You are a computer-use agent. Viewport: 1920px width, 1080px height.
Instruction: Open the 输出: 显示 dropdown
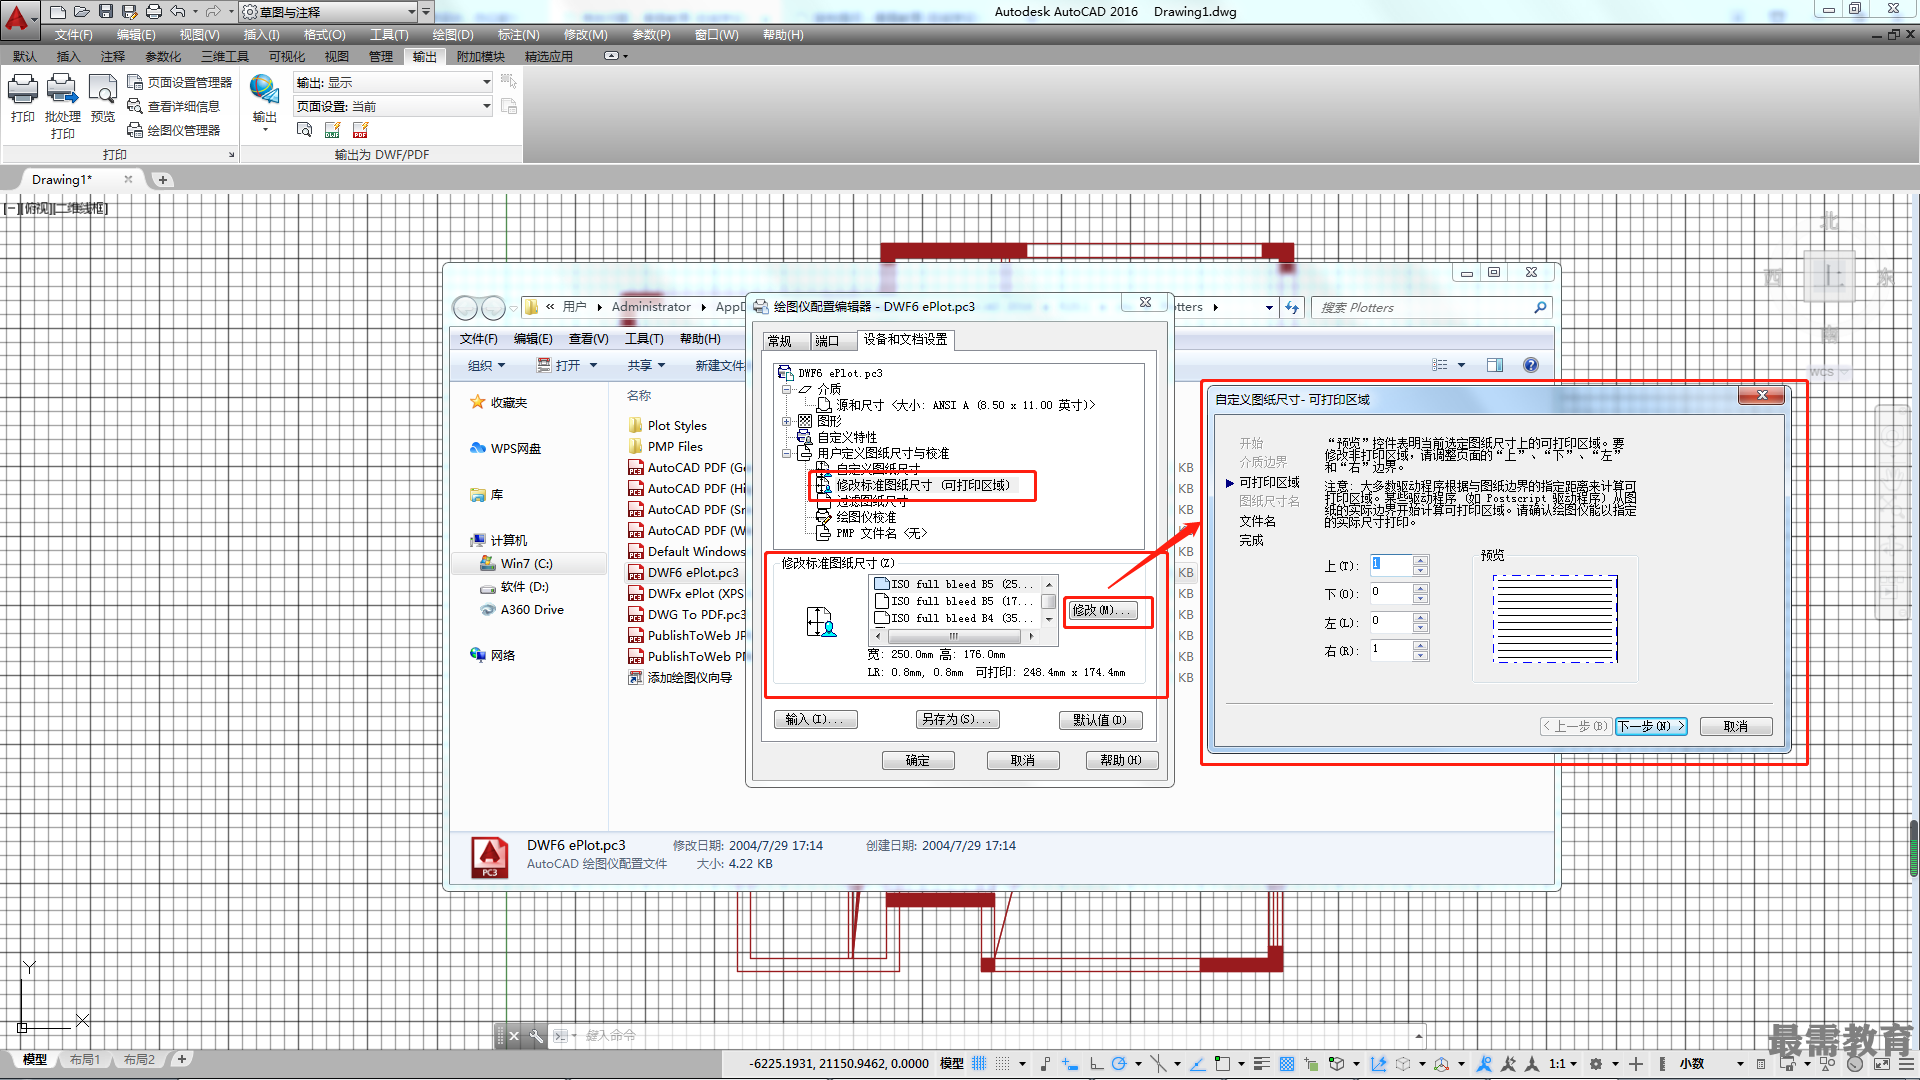[393, 82]
